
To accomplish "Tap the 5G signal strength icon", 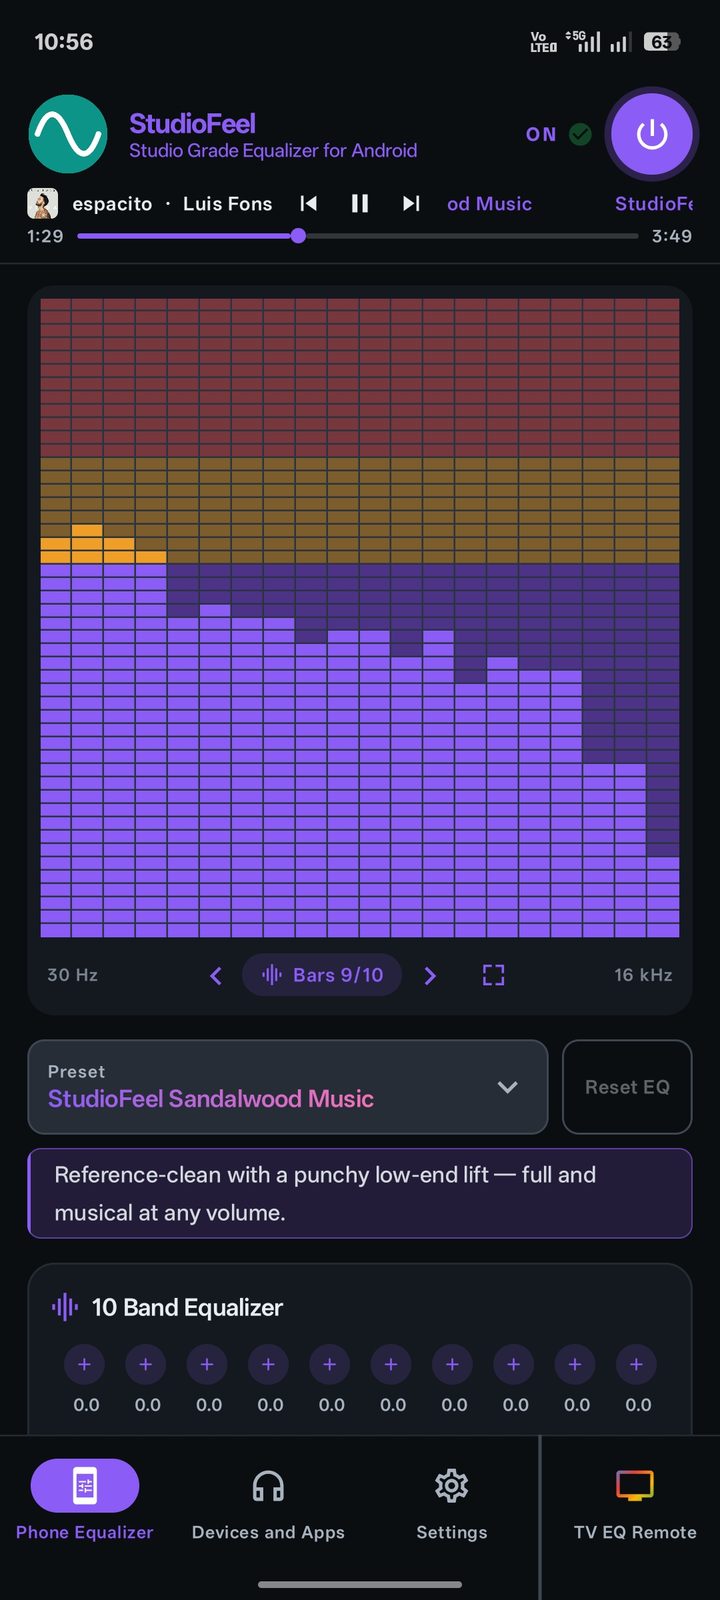I will (584, 41).
